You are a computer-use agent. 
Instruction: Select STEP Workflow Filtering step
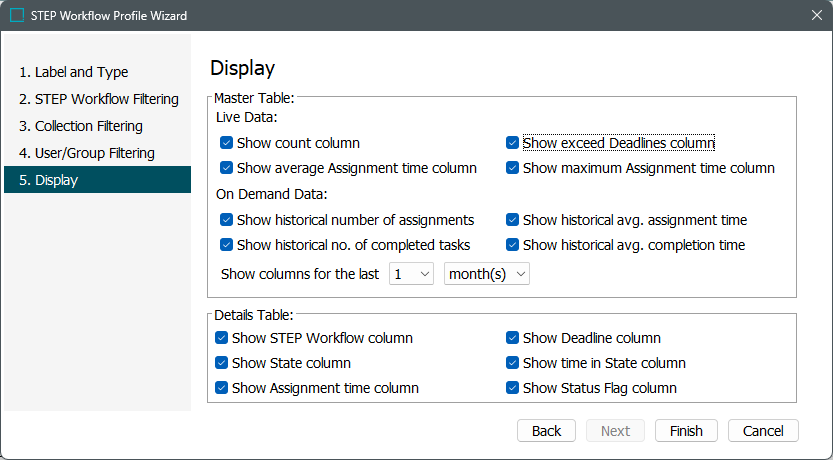coord(98,99)
